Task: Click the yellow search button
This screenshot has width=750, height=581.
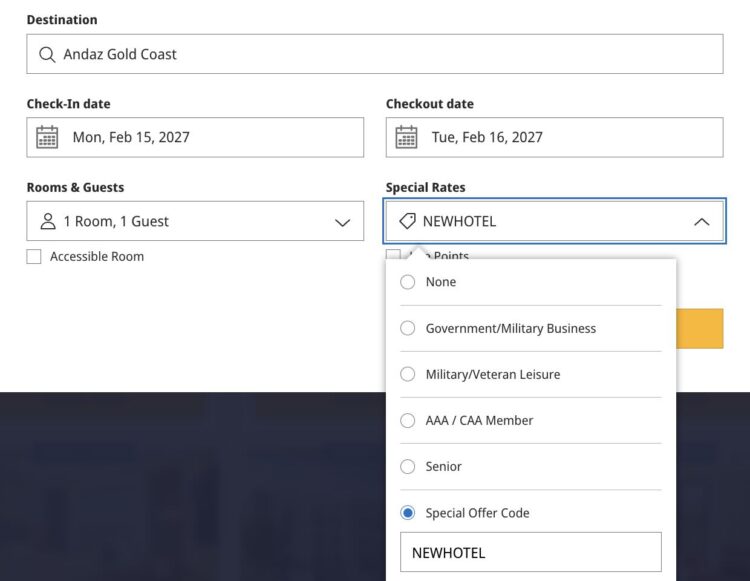Action: click(700, 329)
